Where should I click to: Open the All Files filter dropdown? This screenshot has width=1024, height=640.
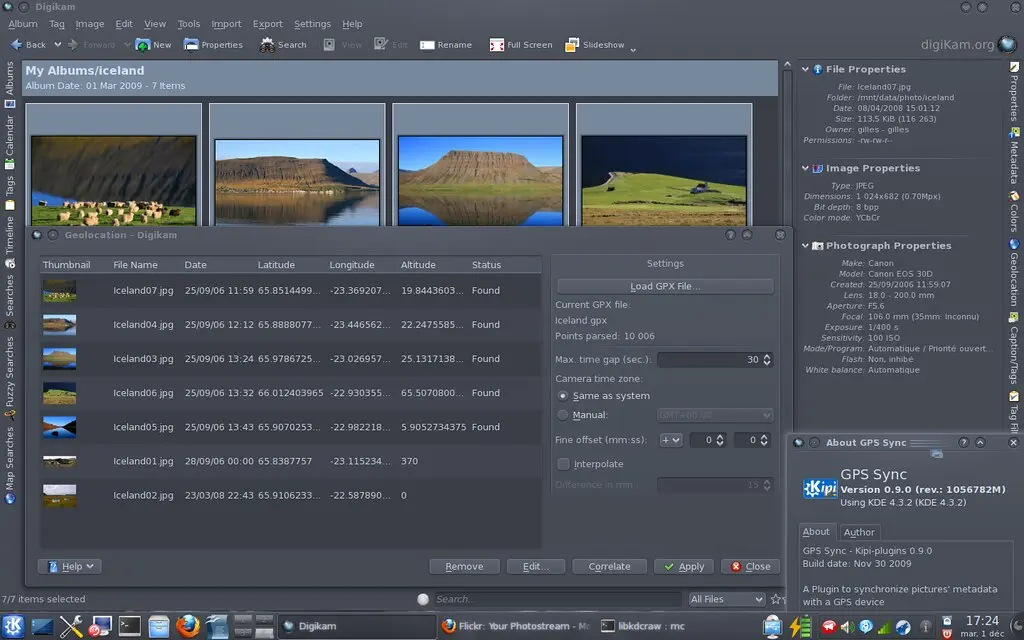[727, 599]
